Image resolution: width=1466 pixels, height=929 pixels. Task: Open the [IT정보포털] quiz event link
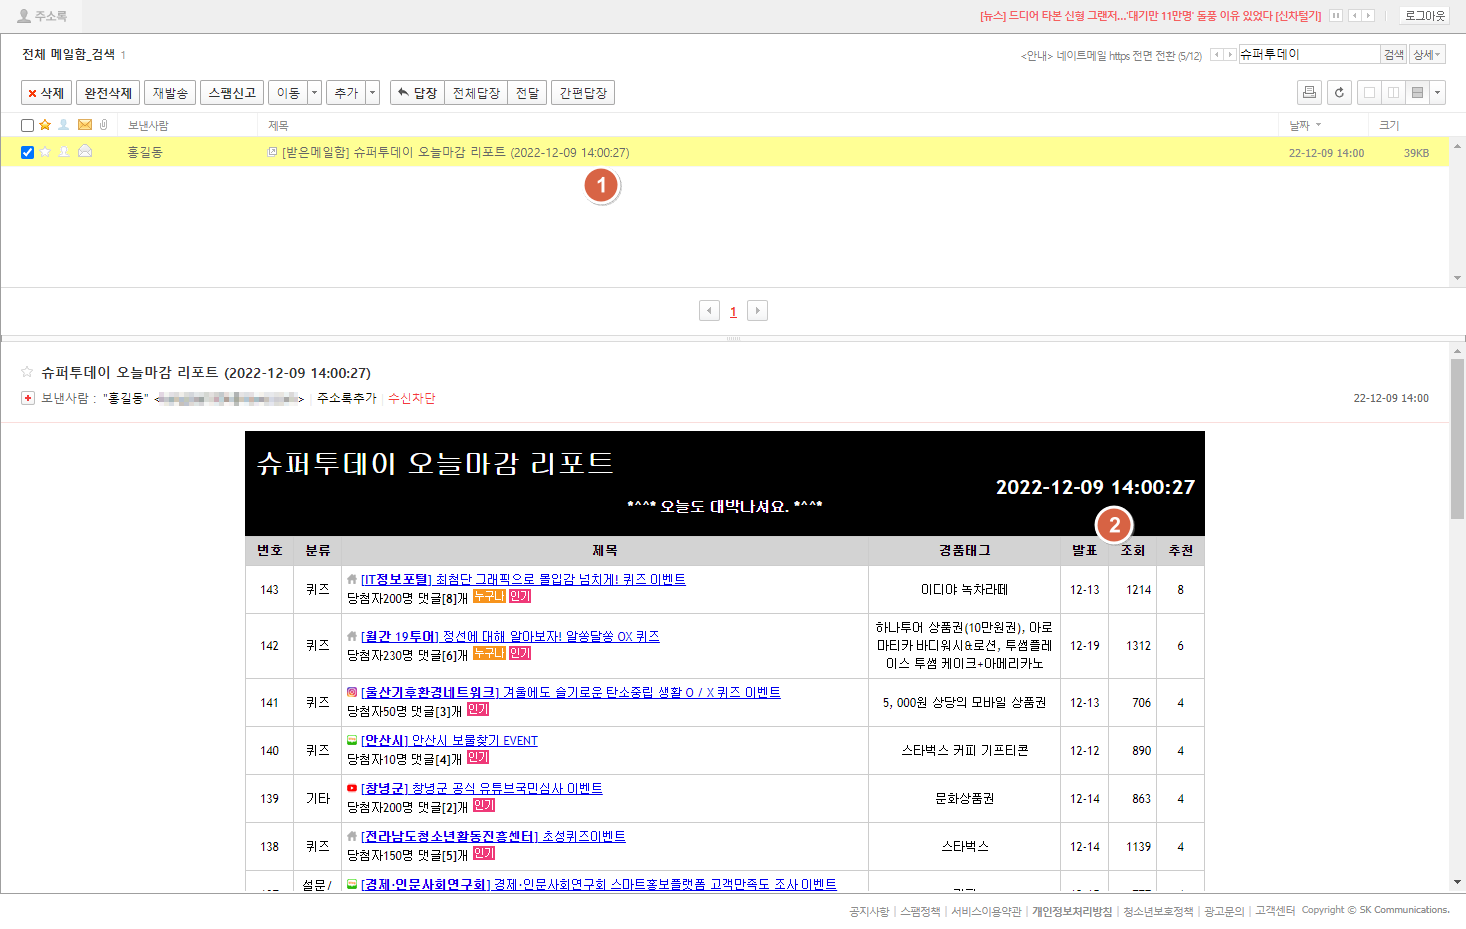[x=523, y=579]
